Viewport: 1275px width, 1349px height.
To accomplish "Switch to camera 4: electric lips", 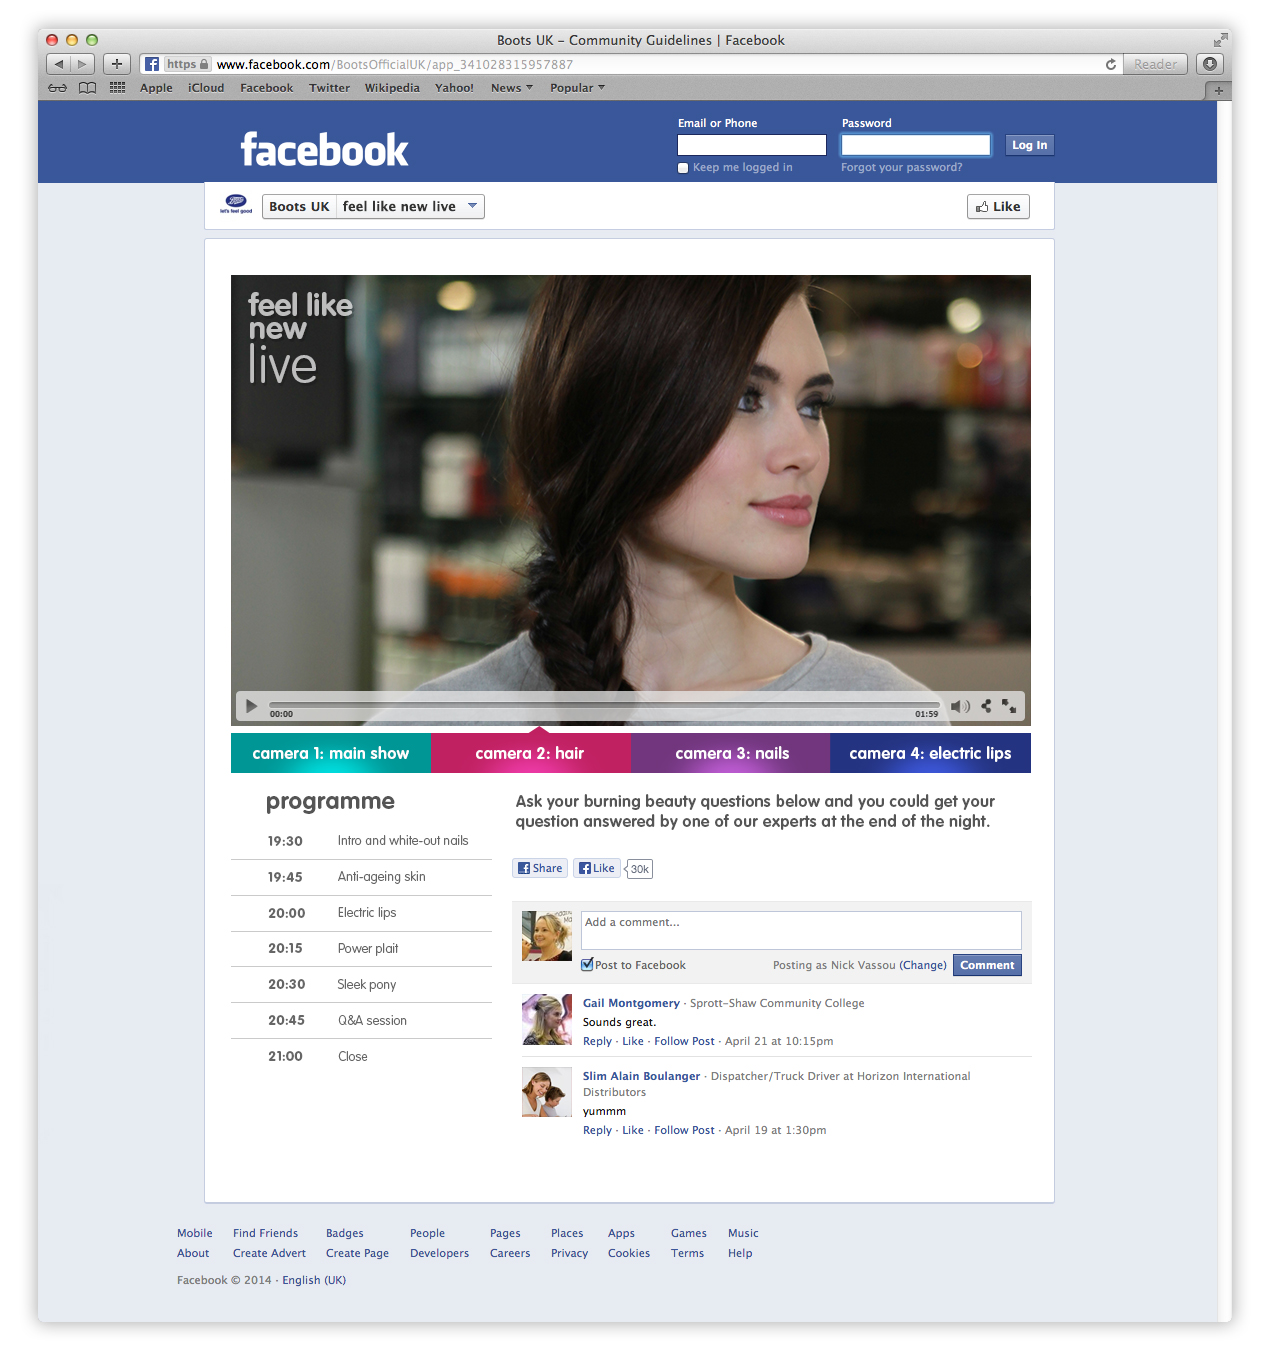I will click(930, 753).
